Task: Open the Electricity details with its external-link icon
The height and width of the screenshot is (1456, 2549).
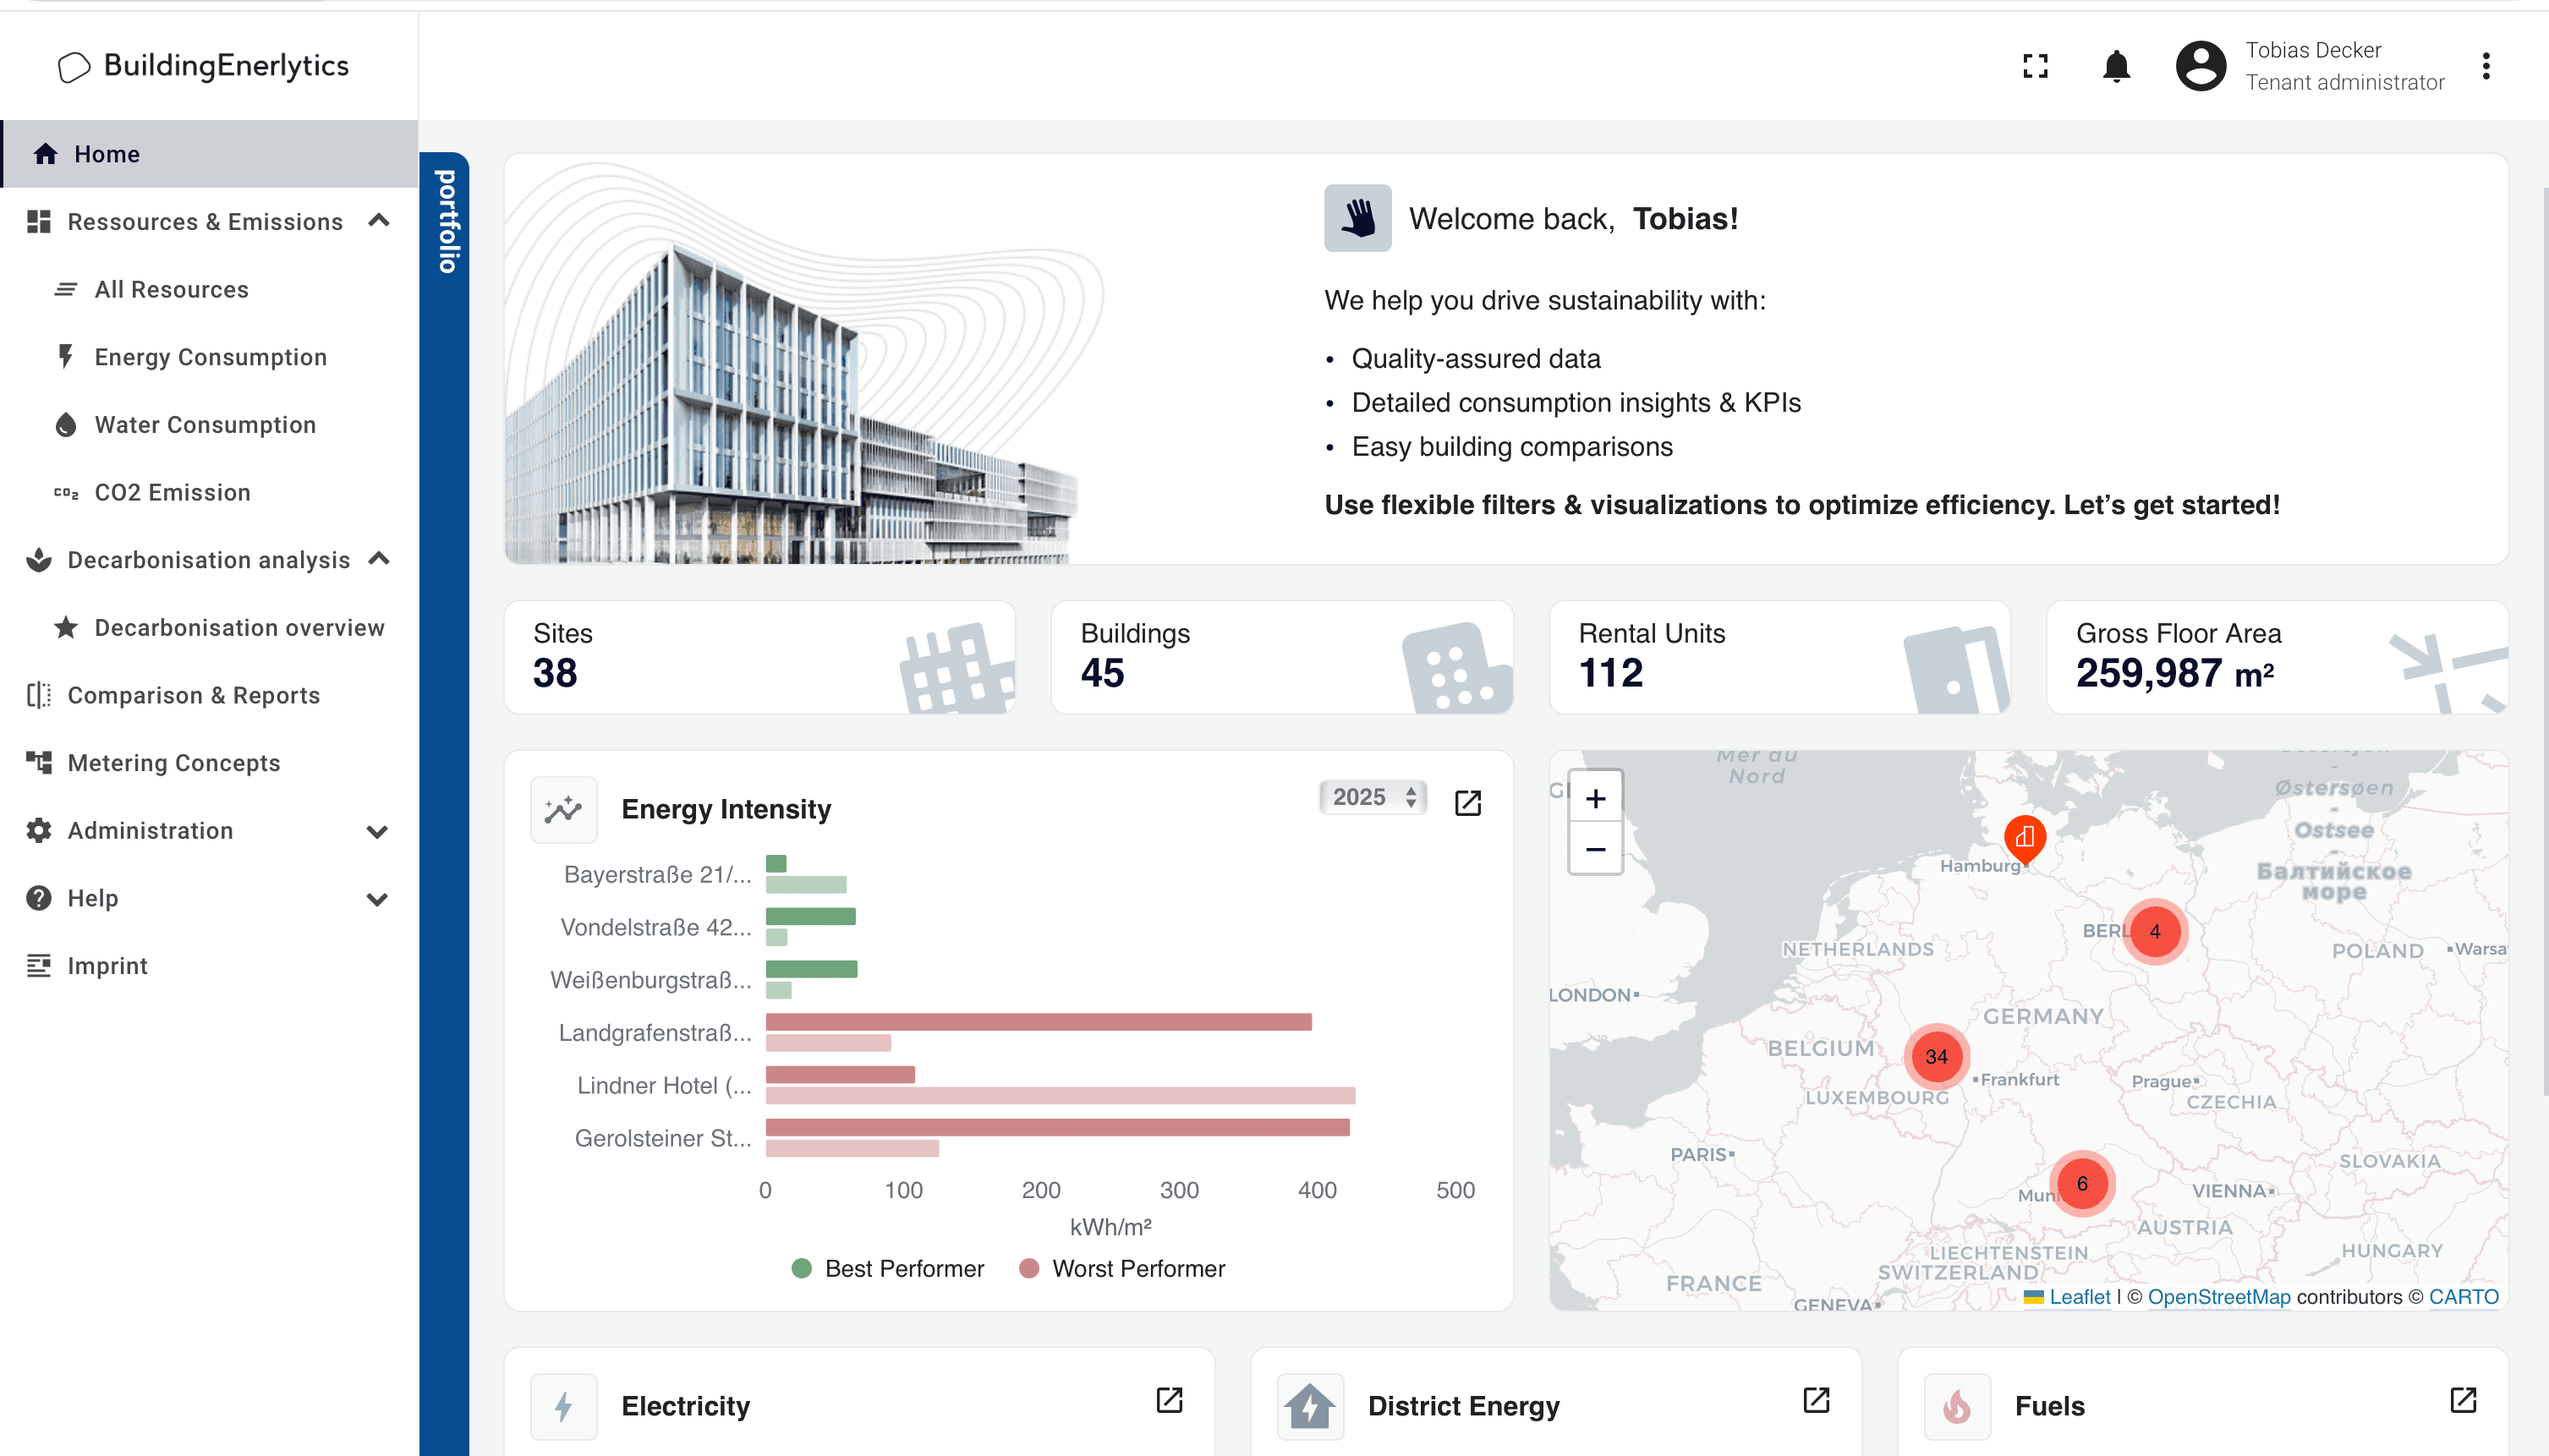Action: coord(1169,1399)
